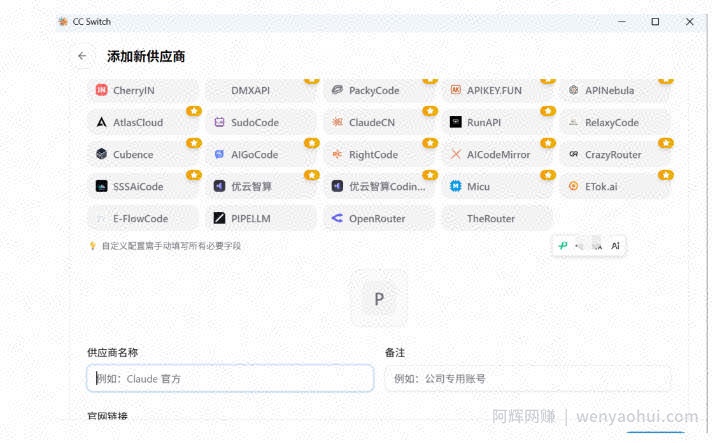Pick the RightCode provider preset
The image size is (715, 443).
click(x=379, y=155)
